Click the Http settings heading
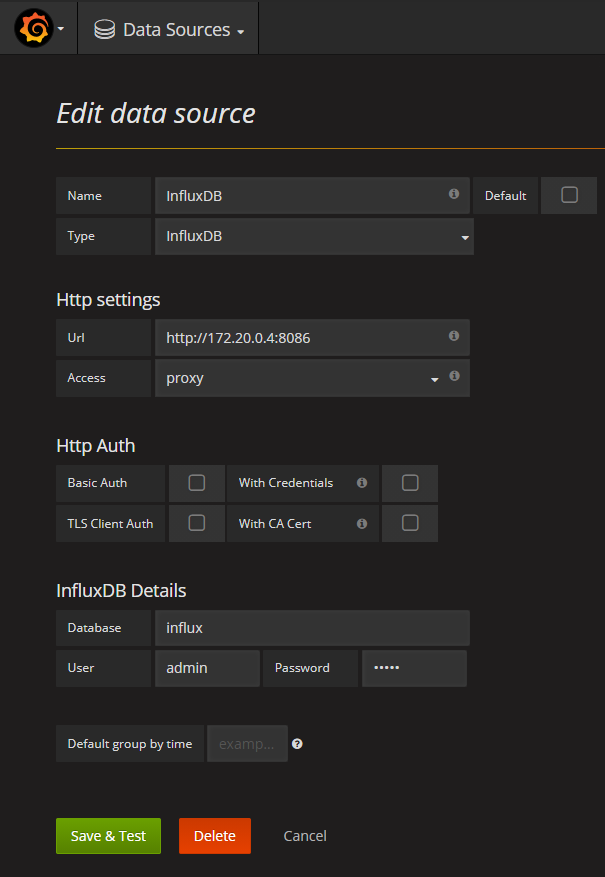 pyautogui.click(x=108, y=300)
